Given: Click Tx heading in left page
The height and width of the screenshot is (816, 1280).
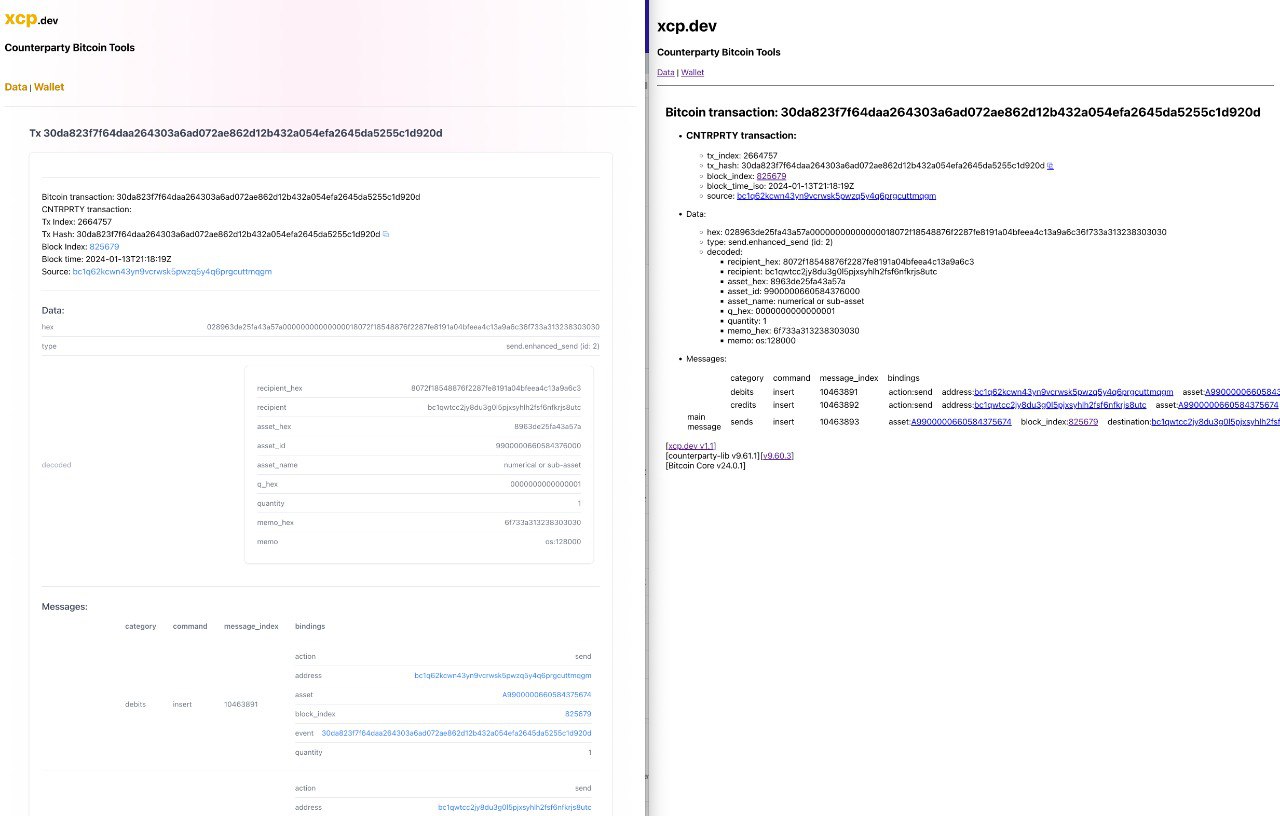Looking at the screenshot, I should click(236, 132).
